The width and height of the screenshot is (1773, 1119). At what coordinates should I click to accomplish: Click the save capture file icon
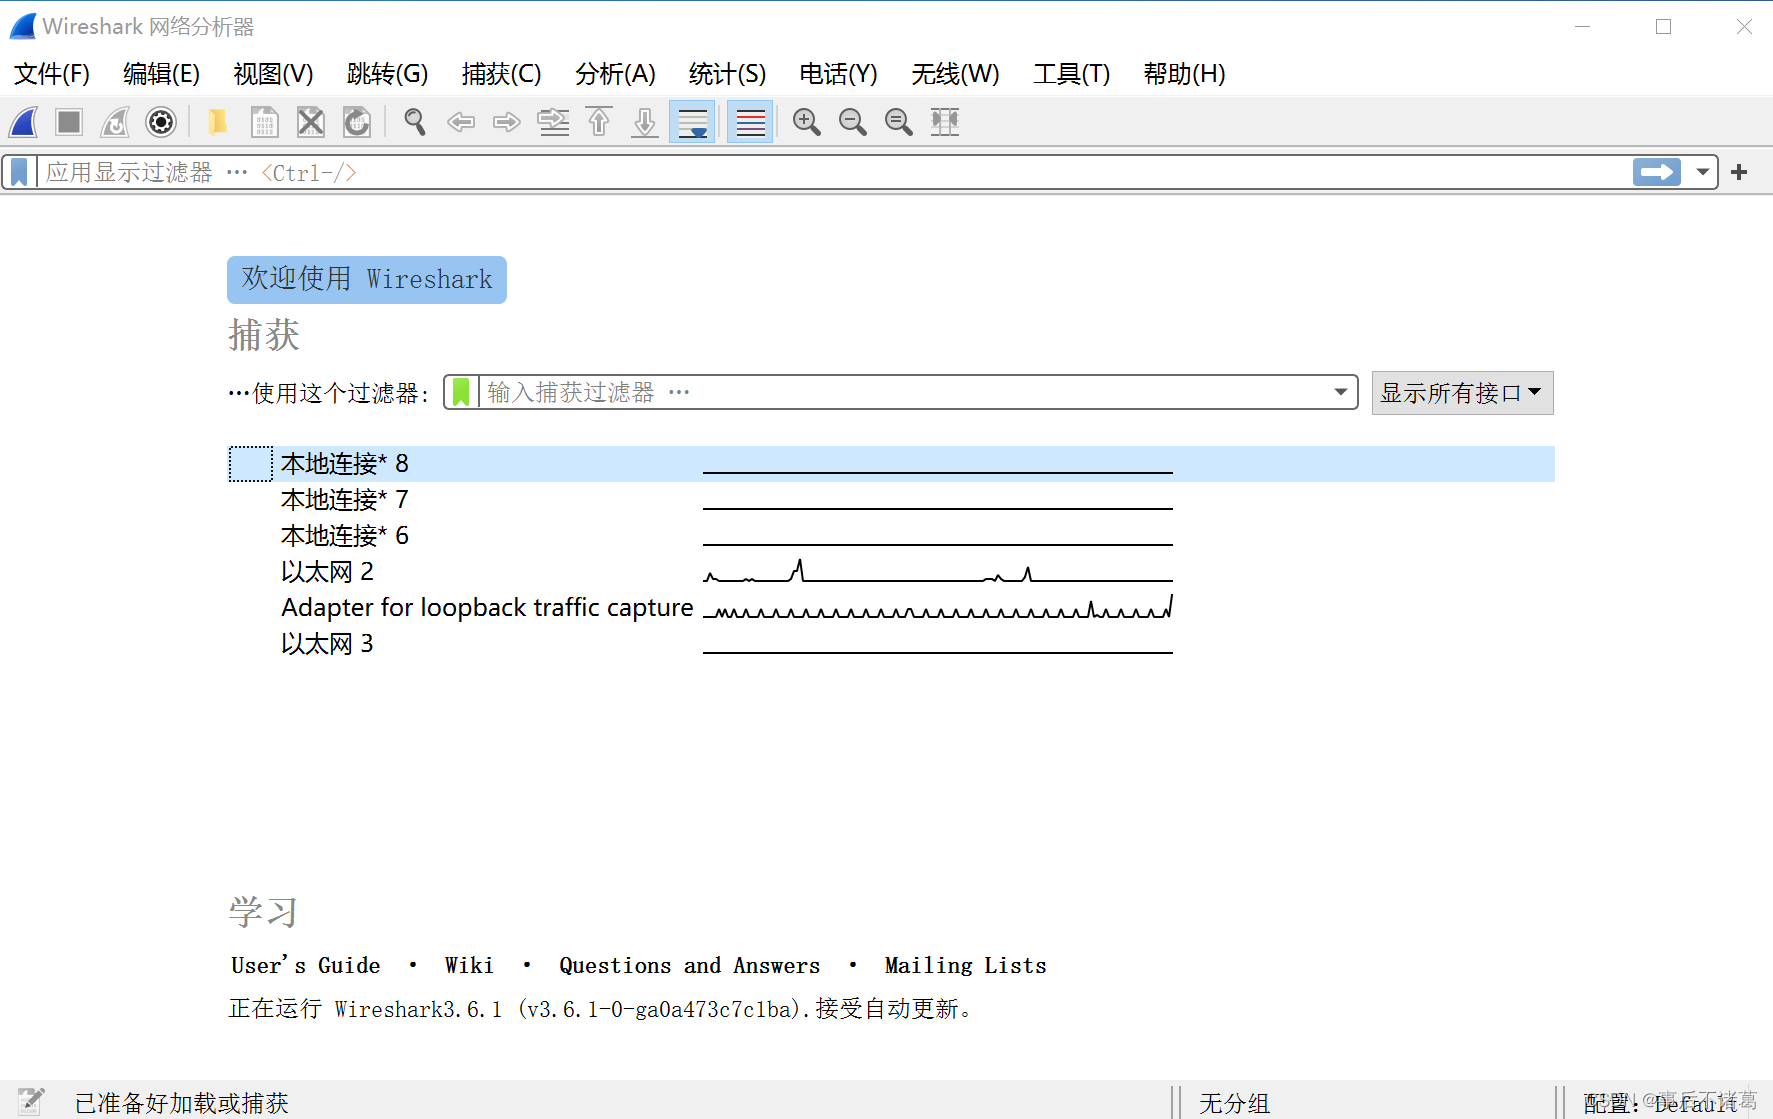[x=264, y=122]
